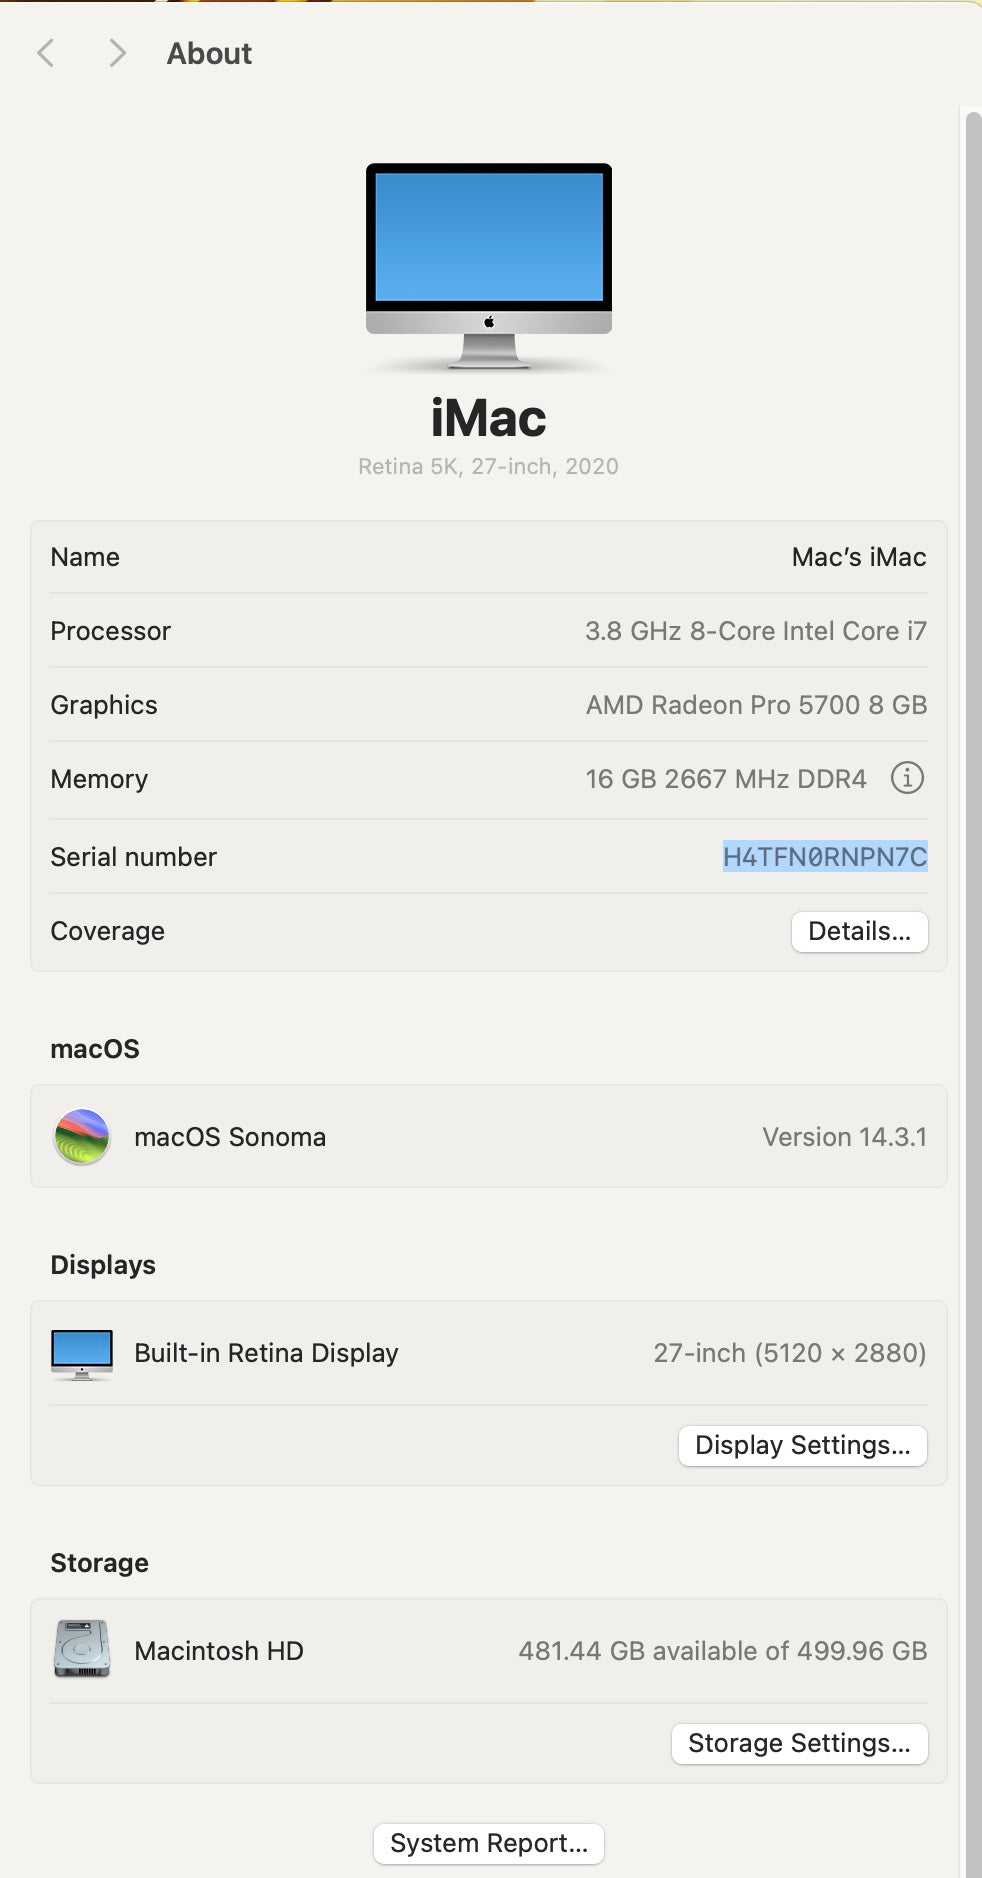Click the Macintosh HD drive icon
The height and width of the screenshot is (1878, 982).
(x=82, y=1650)
